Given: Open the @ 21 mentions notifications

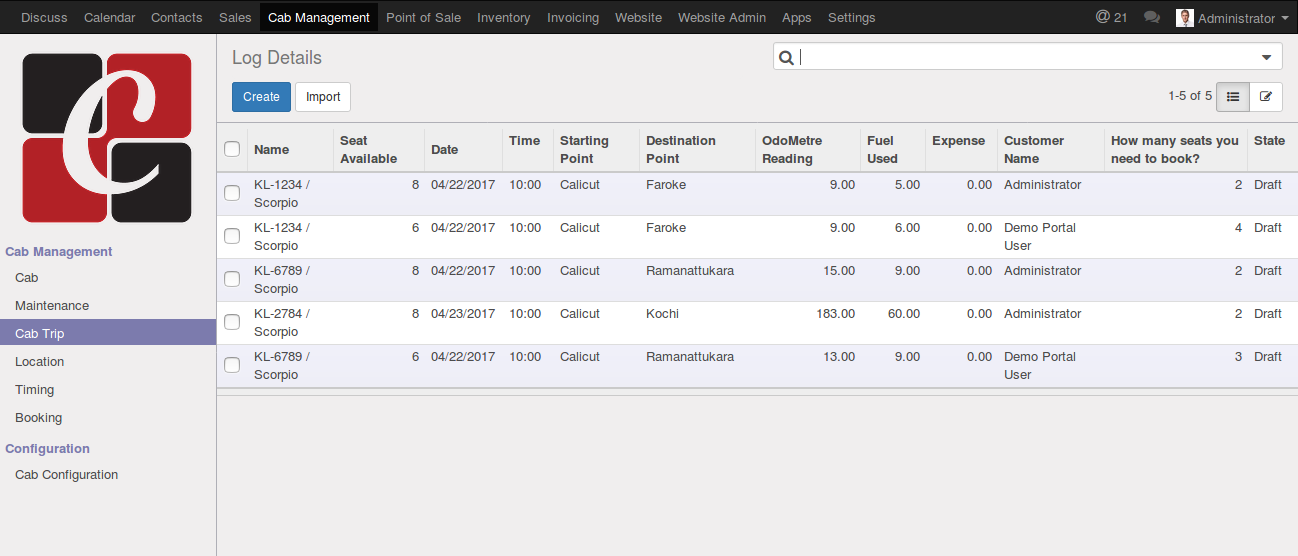Looking at the screenshot, I should coord(1111,18).
